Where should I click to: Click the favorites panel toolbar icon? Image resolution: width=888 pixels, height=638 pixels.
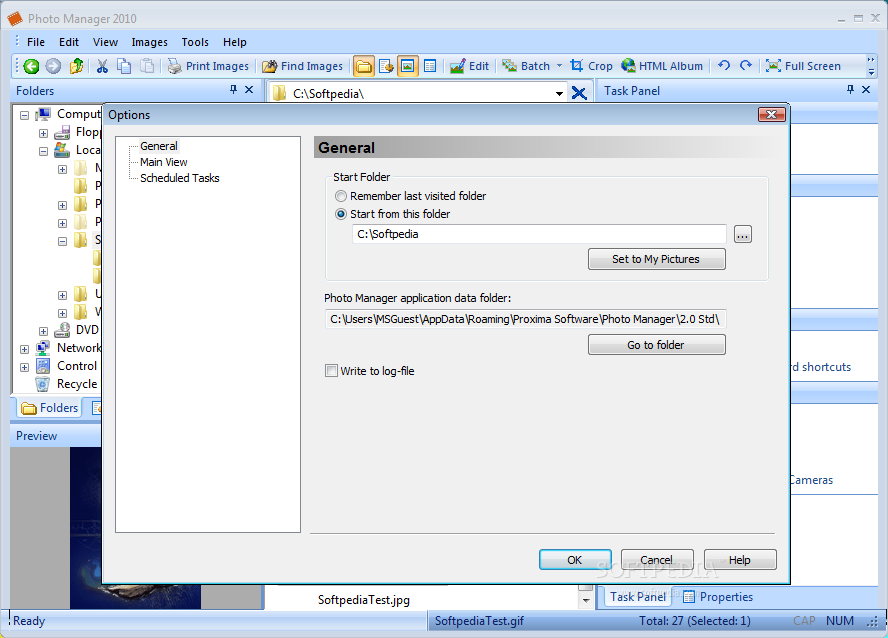tap(386, 66)
